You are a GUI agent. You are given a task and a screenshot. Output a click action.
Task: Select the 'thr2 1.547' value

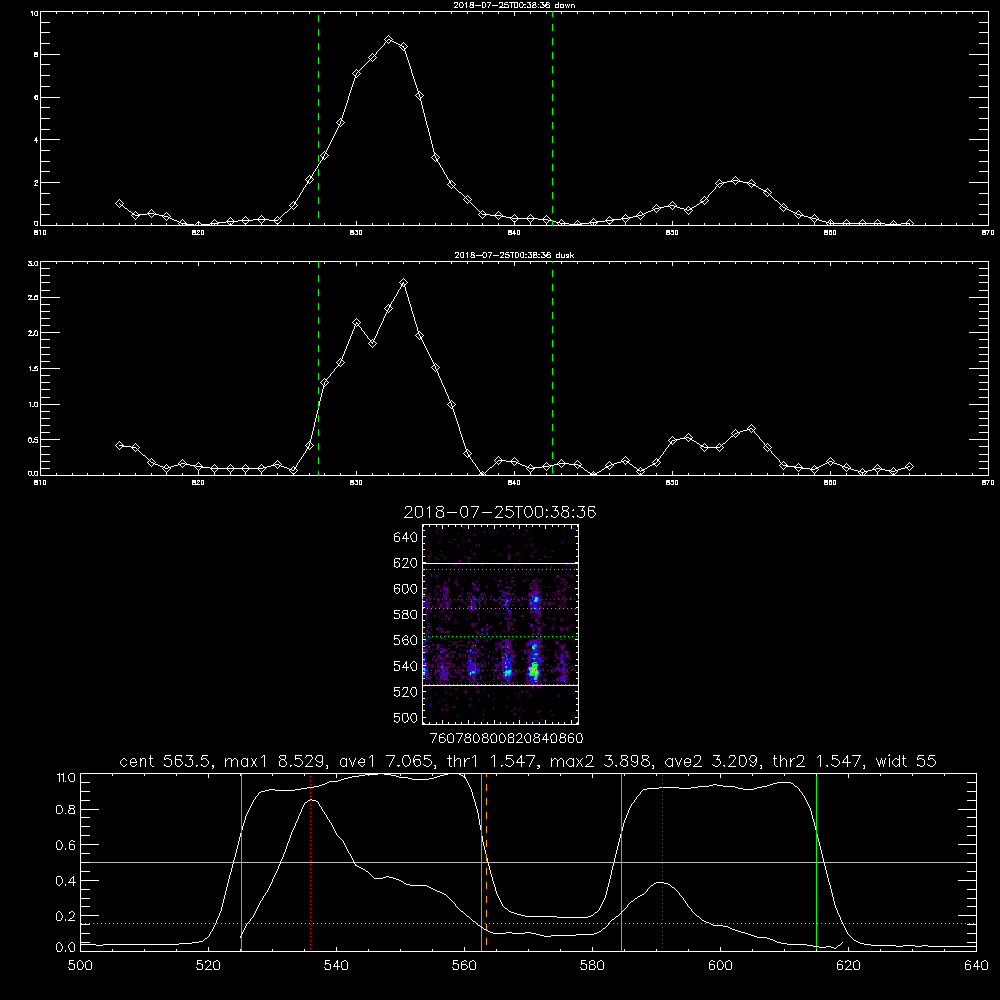click(x=817, y=761)
